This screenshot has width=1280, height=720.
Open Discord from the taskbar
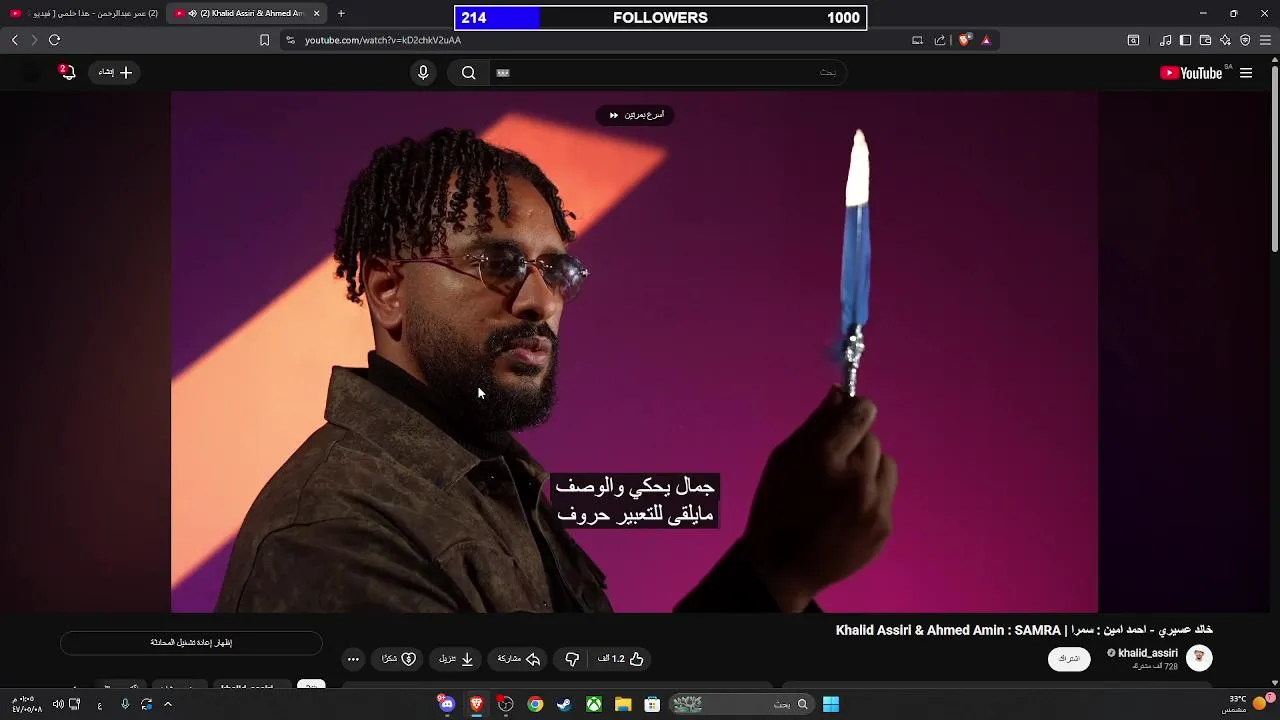tap(447, 704)
